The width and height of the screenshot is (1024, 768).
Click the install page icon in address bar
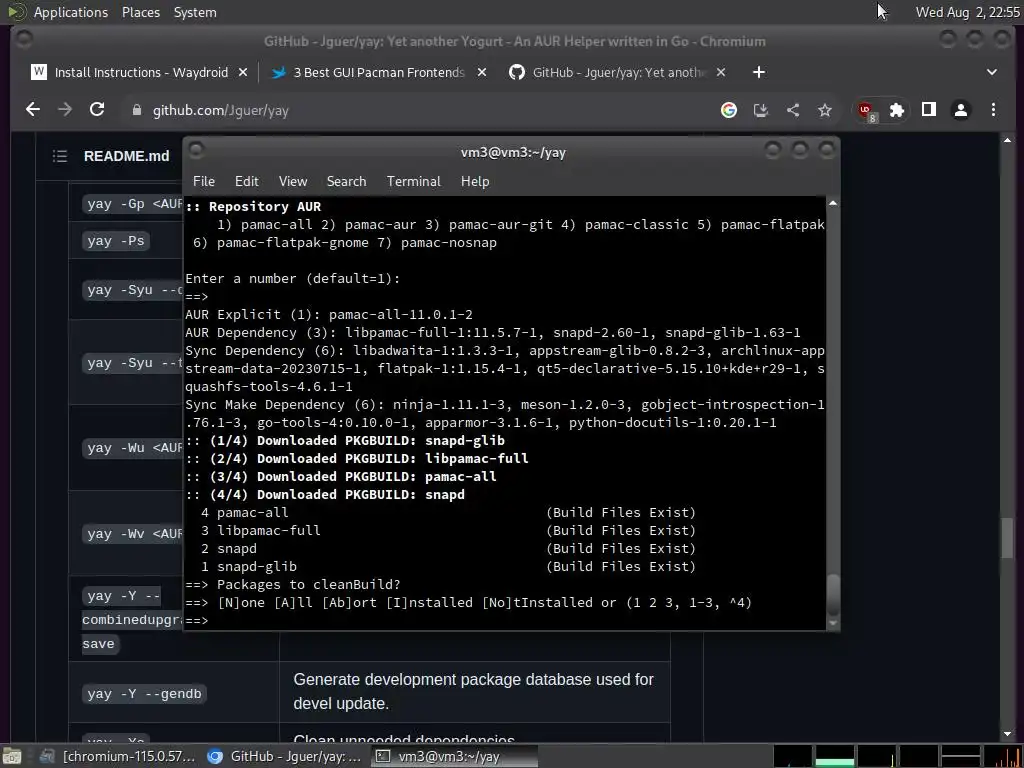tap(761, 110)
